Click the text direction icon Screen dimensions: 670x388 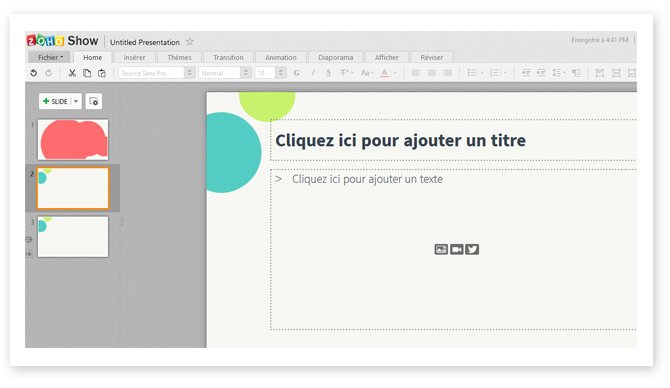point(576,73)
